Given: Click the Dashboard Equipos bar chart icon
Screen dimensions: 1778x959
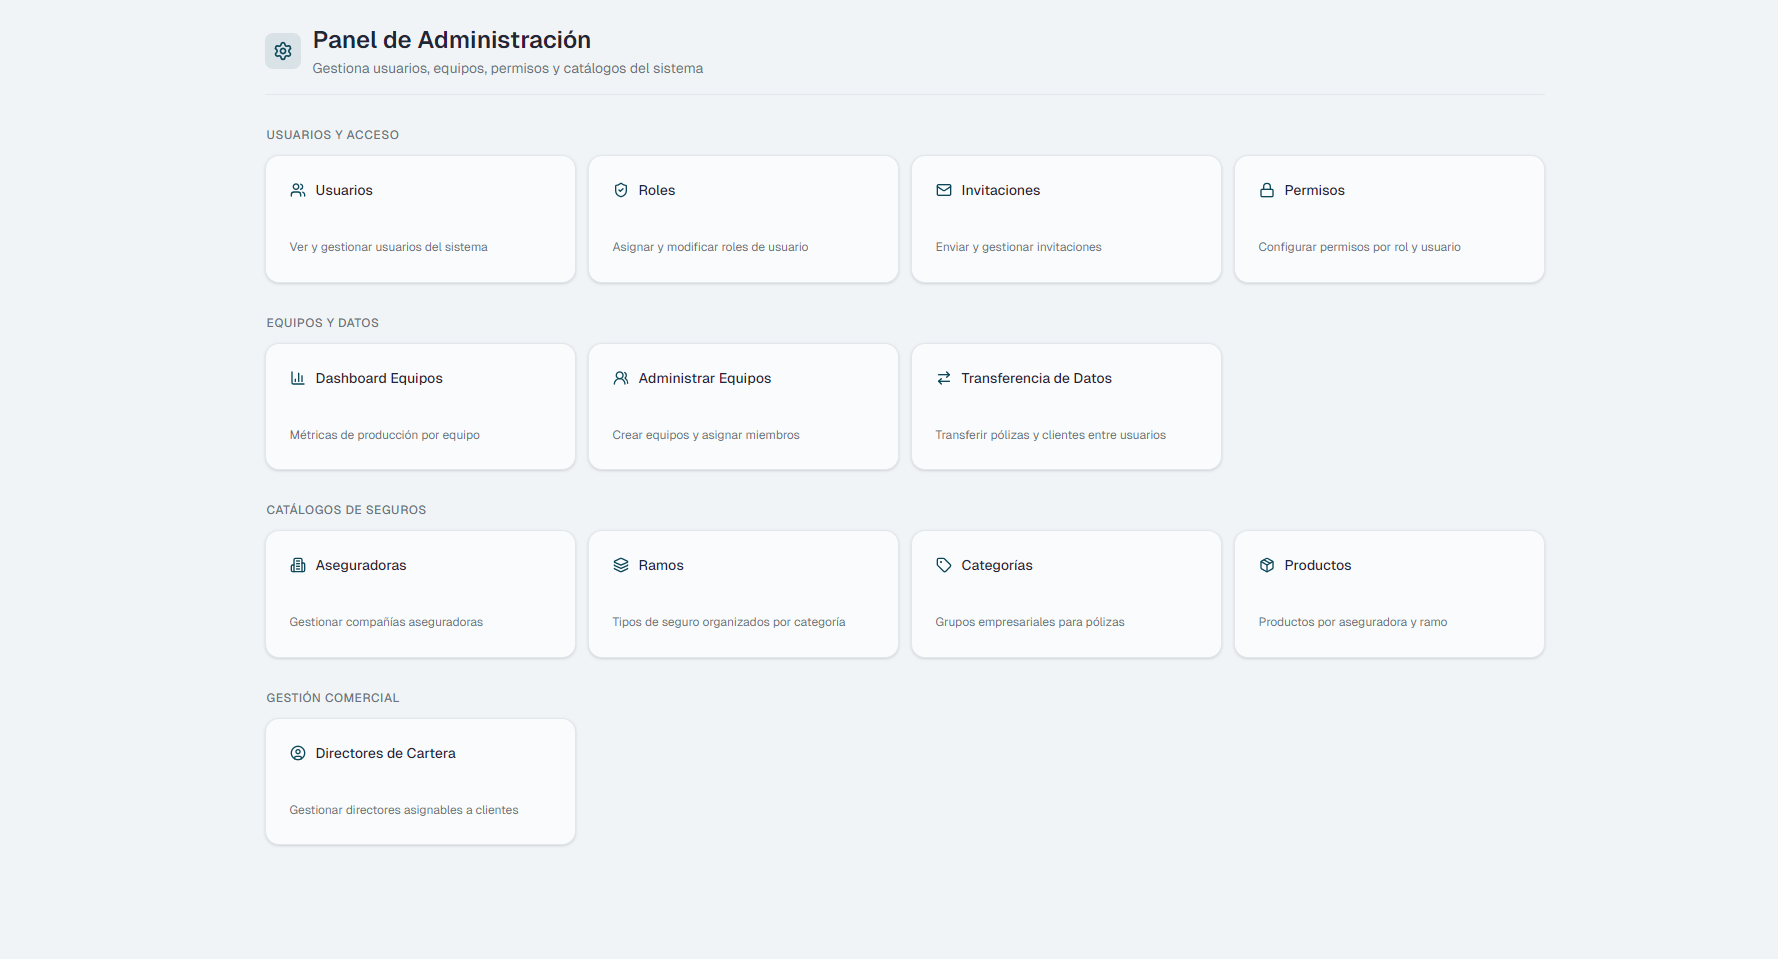Looking at the screenshot, I should coord(297,378).
